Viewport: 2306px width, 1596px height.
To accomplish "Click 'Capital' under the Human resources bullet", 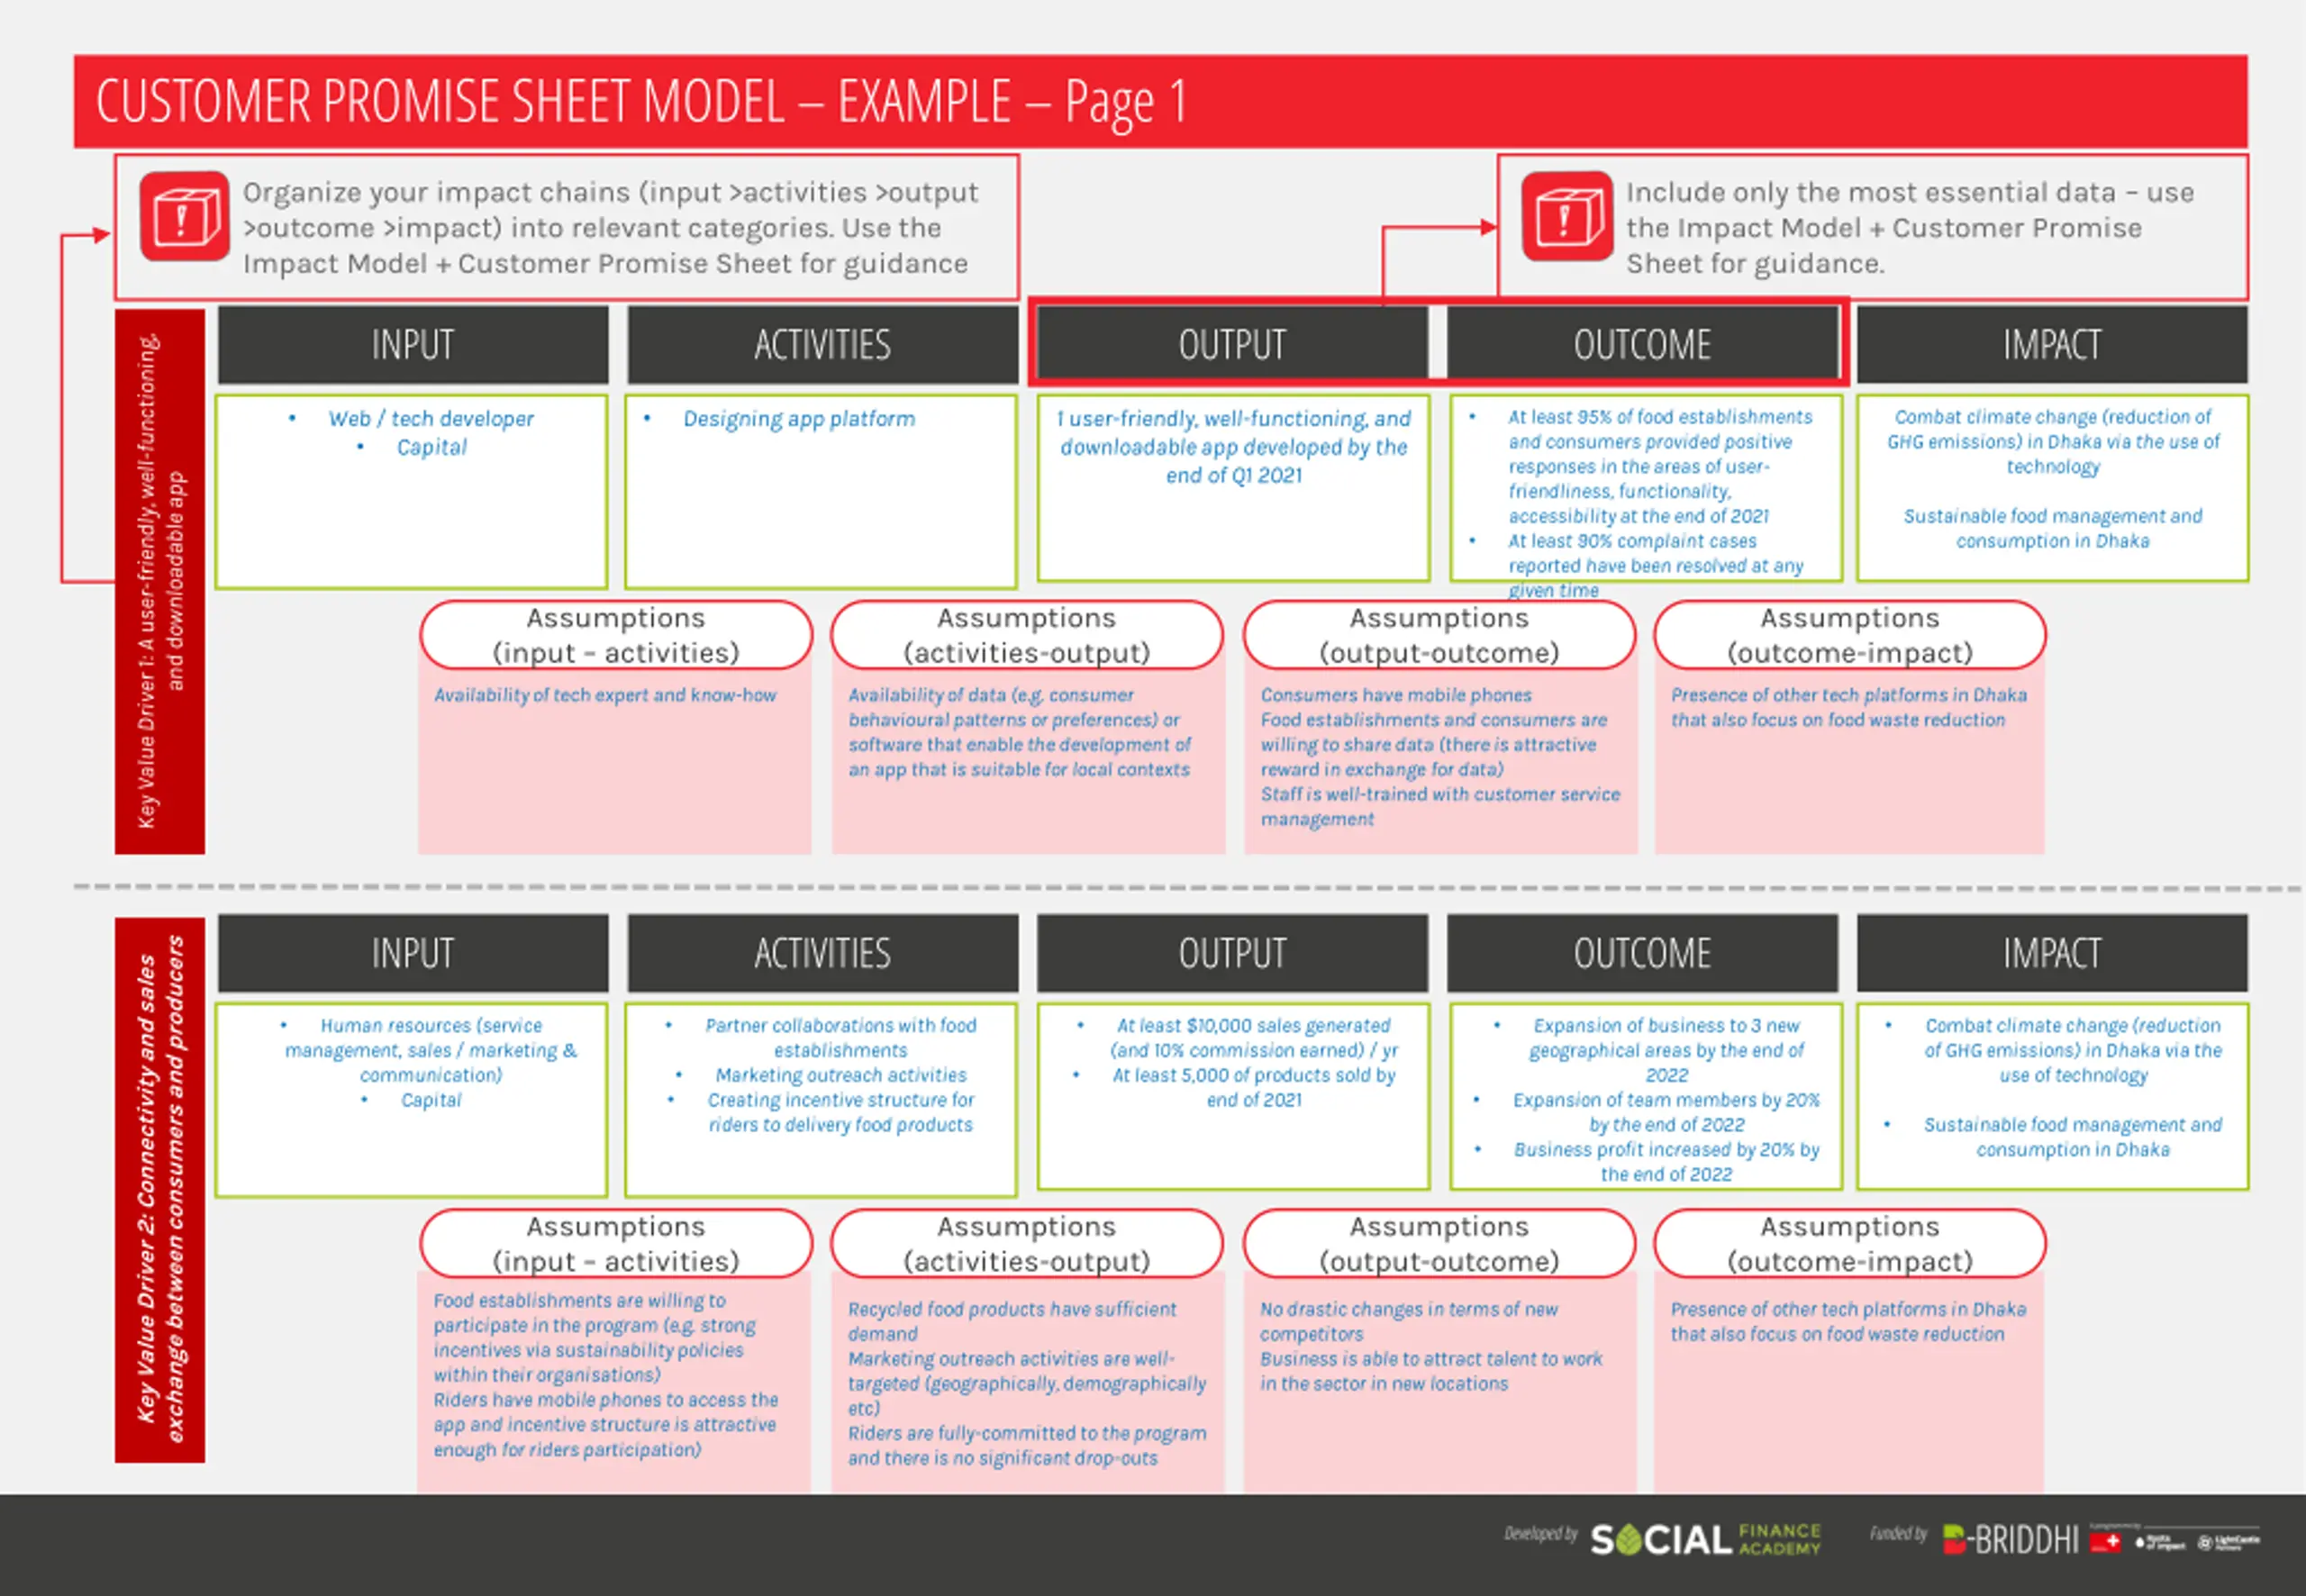I will (431, 1100).
